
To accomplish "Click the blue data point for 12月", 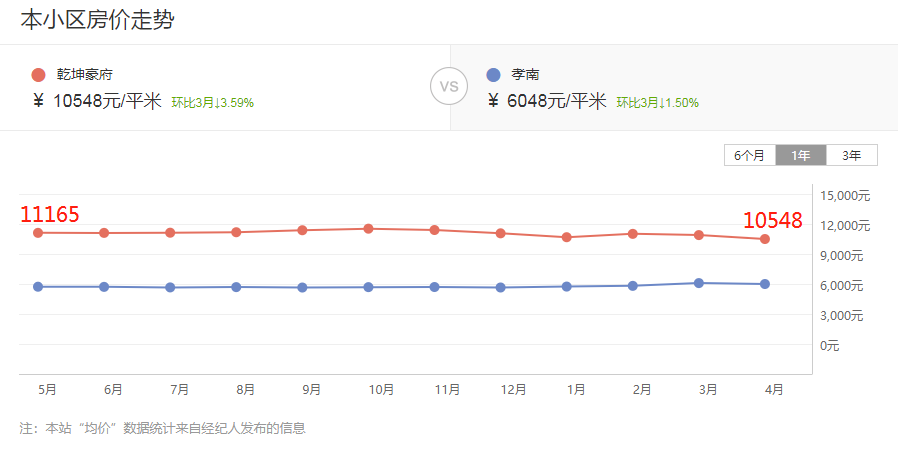I will 501,288.
